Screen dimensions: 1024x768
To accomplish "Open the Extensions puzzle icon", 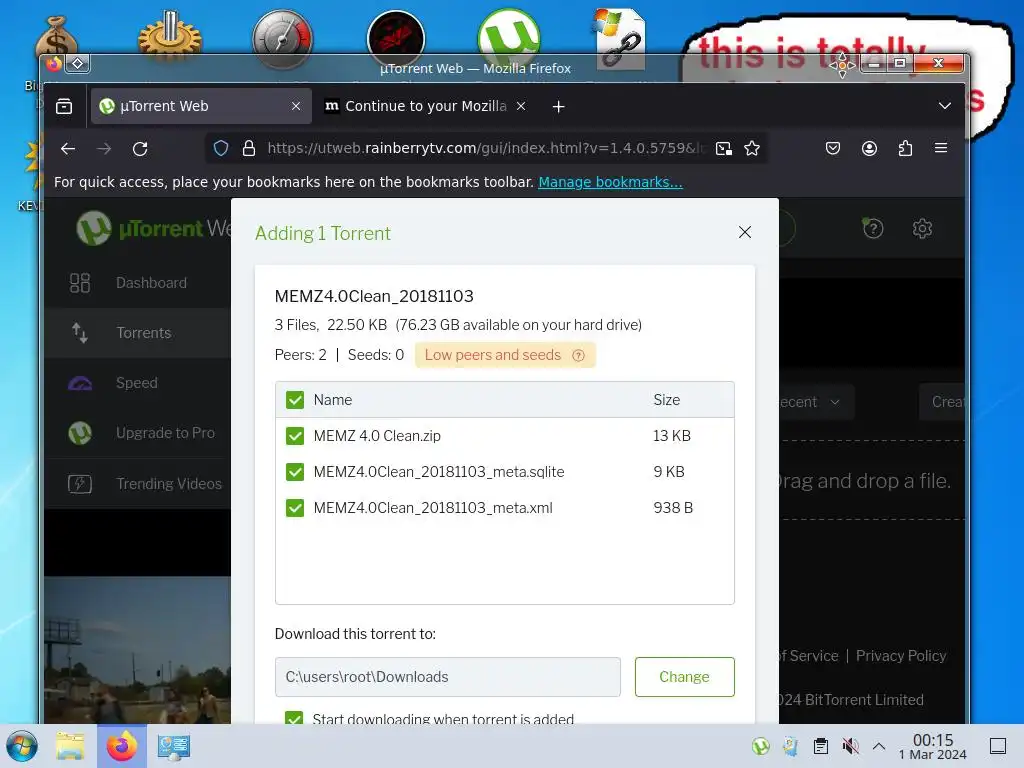I will click(x=905, y=148).
